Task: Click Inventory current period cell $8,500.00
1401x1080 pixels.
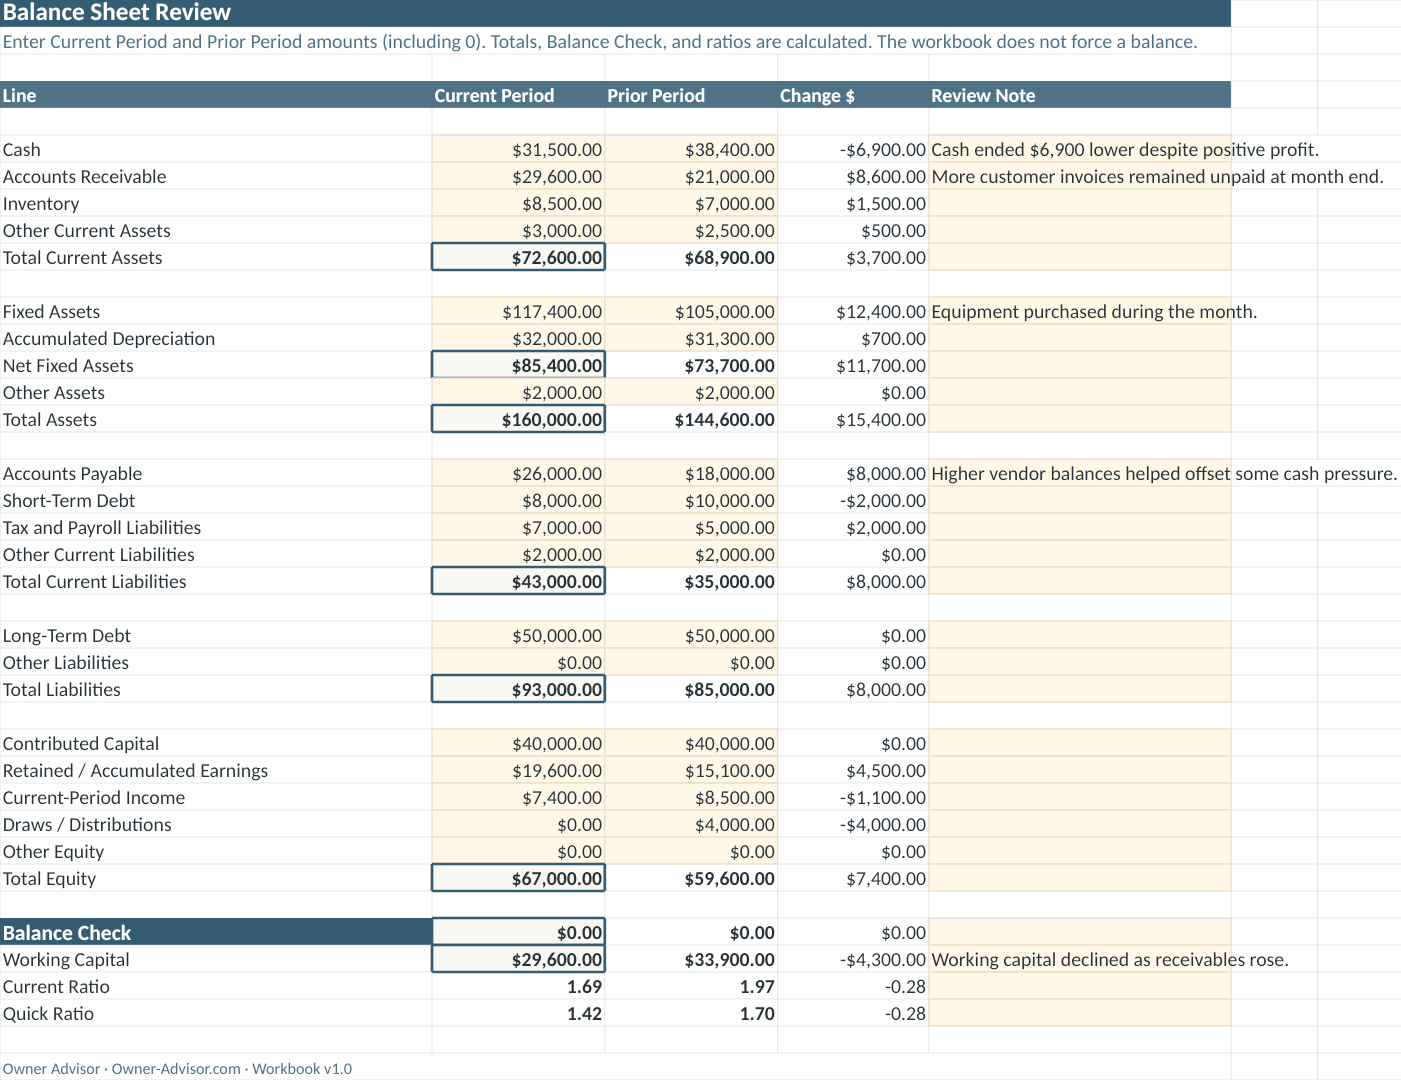Action: pos(518,203)
